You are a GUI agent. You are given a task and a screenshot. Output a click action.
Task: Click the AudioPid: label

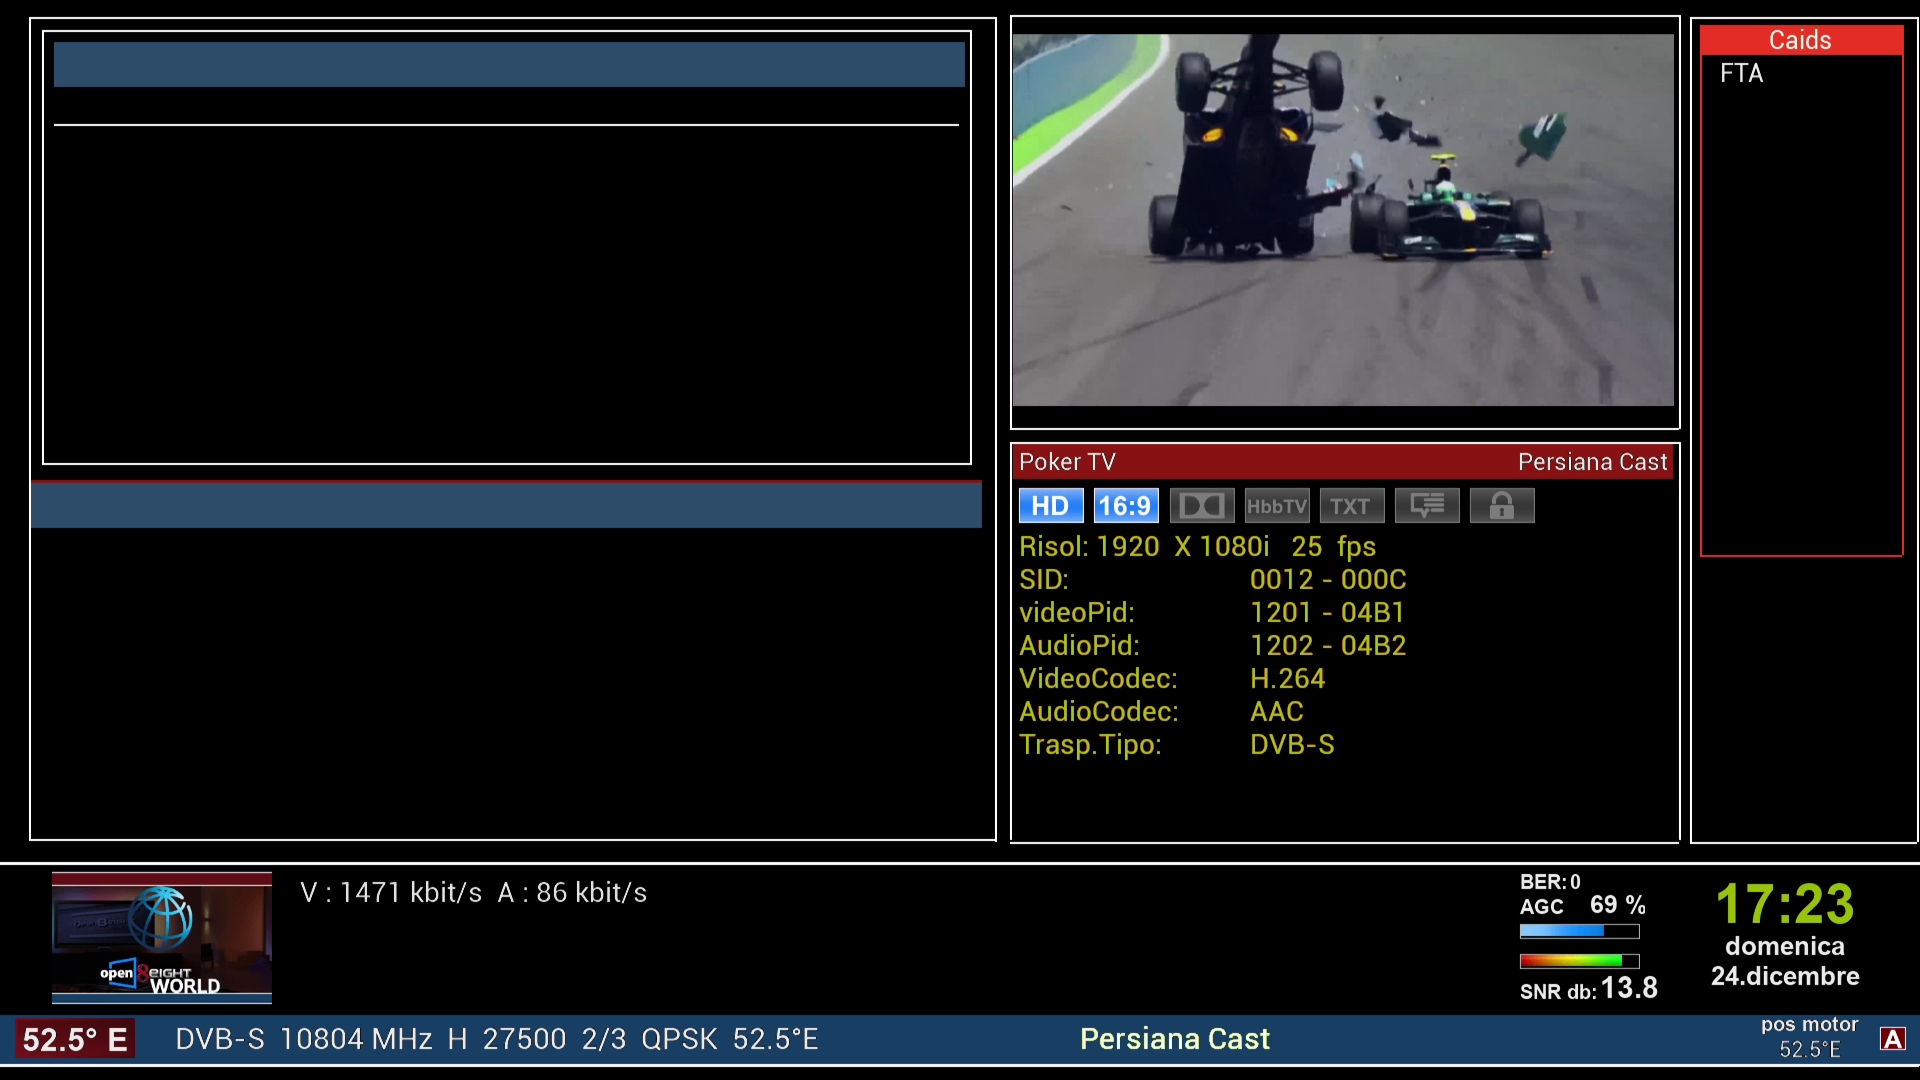(x=1079, y=646)
